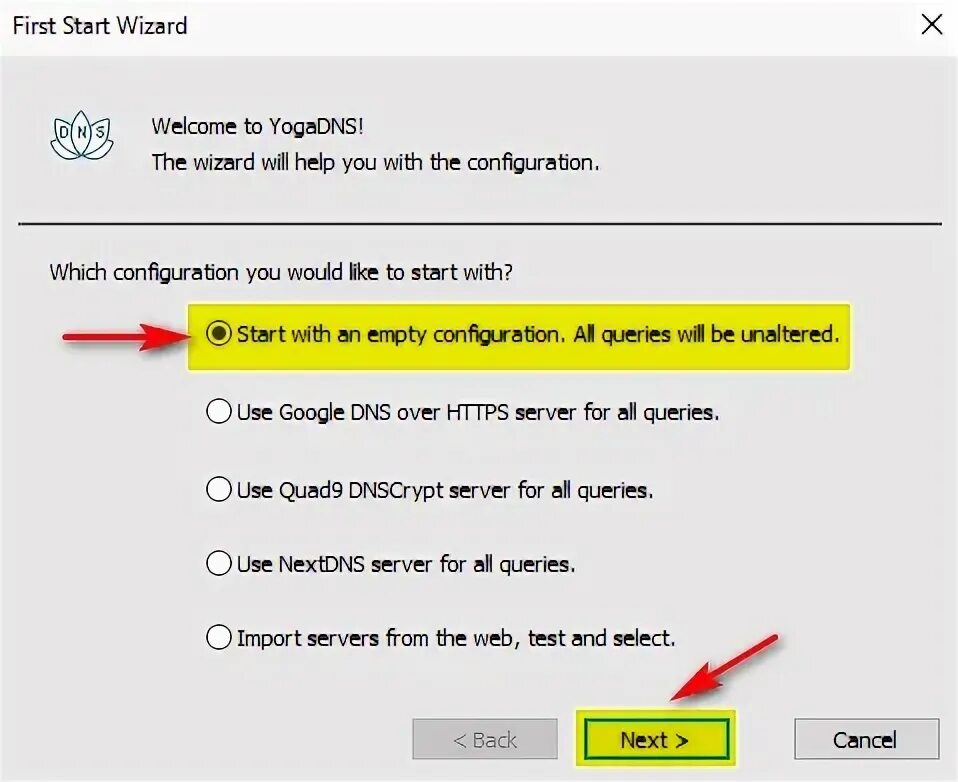958x782 pixels.
Task: Click the red arrow pointing at Next button
Action: click(x=724, y=667)
